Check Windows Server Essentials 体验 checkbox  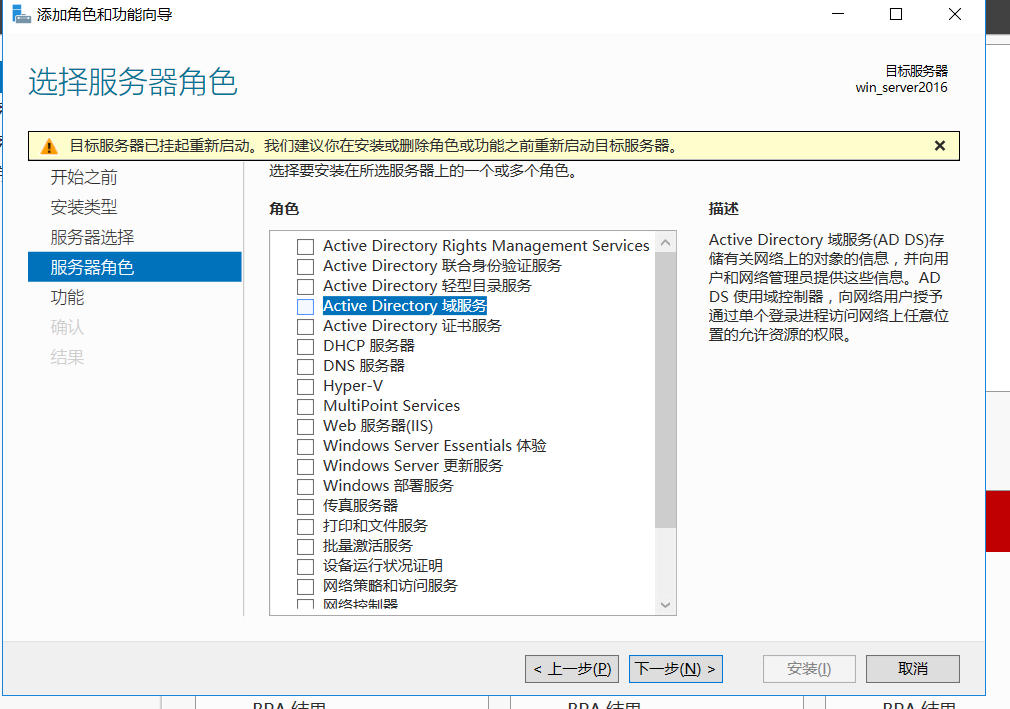(305, 446)
